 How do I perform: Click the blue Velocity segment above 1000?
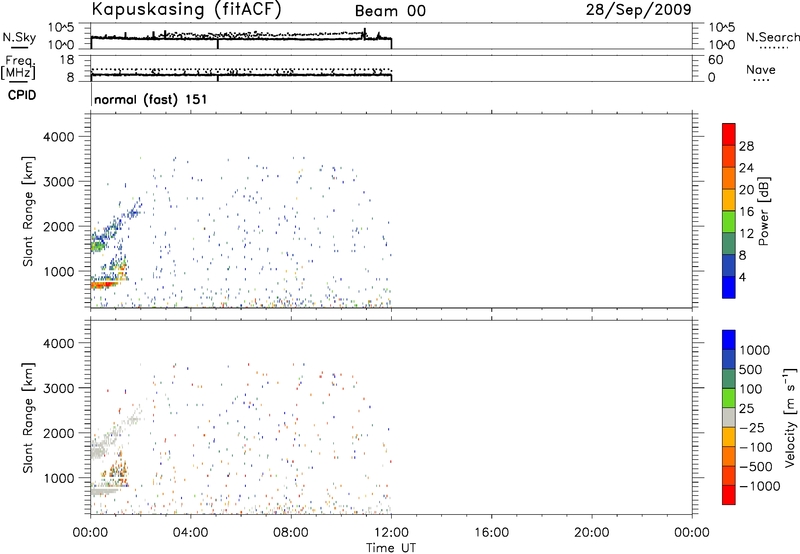click(x=729, y=340)
